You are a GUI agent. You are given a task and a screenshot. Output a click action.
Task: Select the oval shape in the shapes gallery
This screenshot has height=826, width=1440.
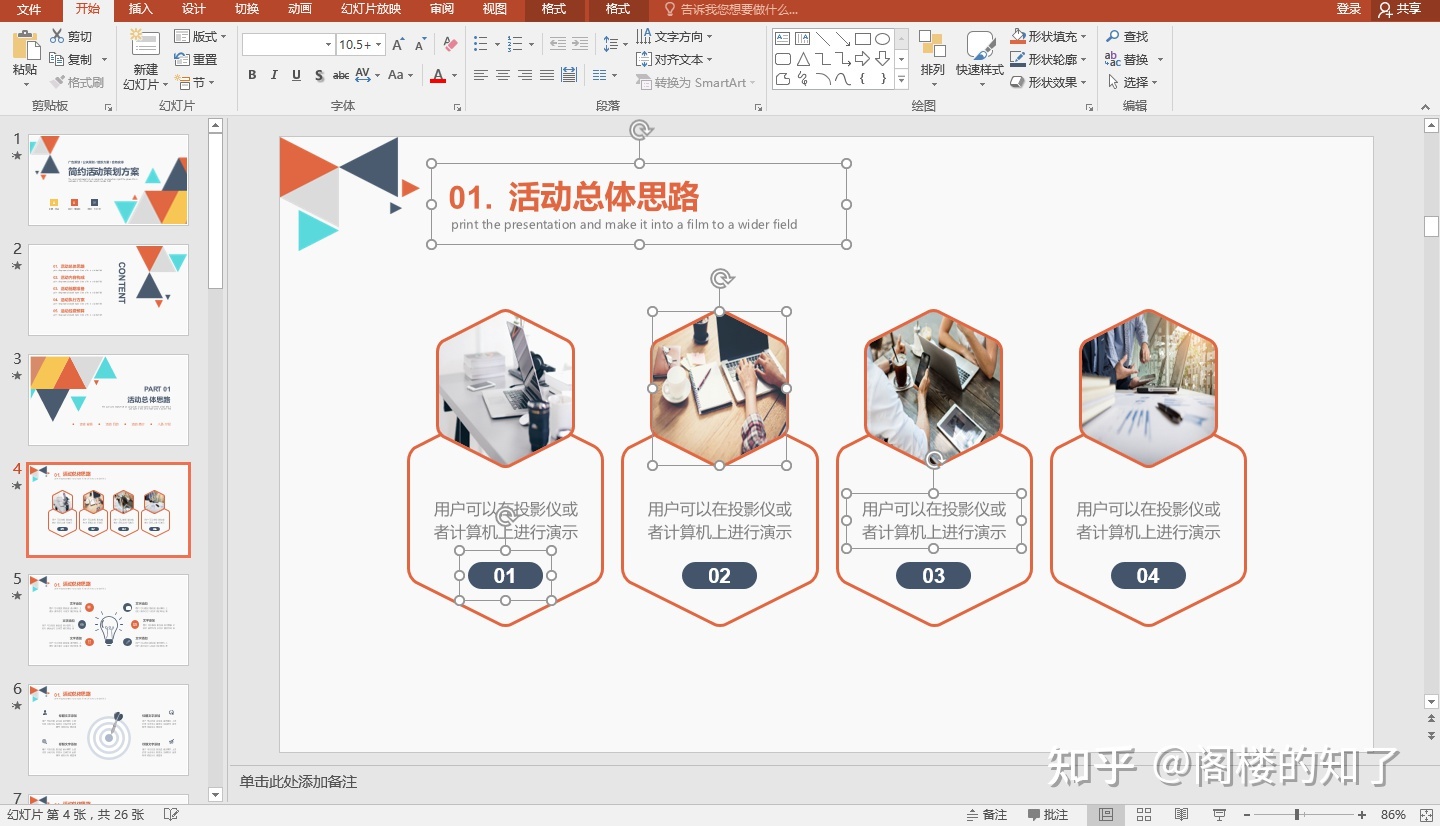(x=882, y=39)
